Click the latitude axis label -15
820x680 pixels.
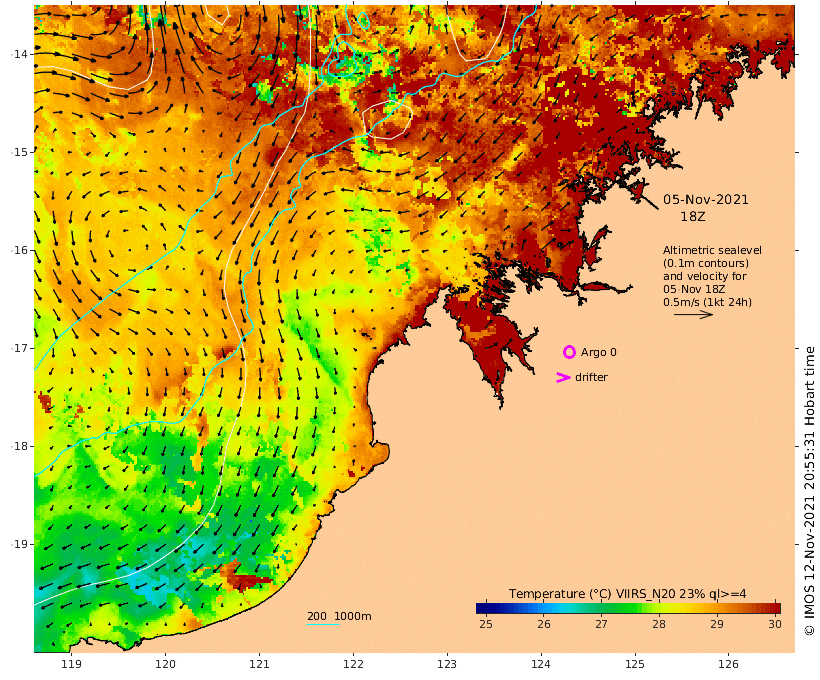pyautogui.click(x=20, y=152)
